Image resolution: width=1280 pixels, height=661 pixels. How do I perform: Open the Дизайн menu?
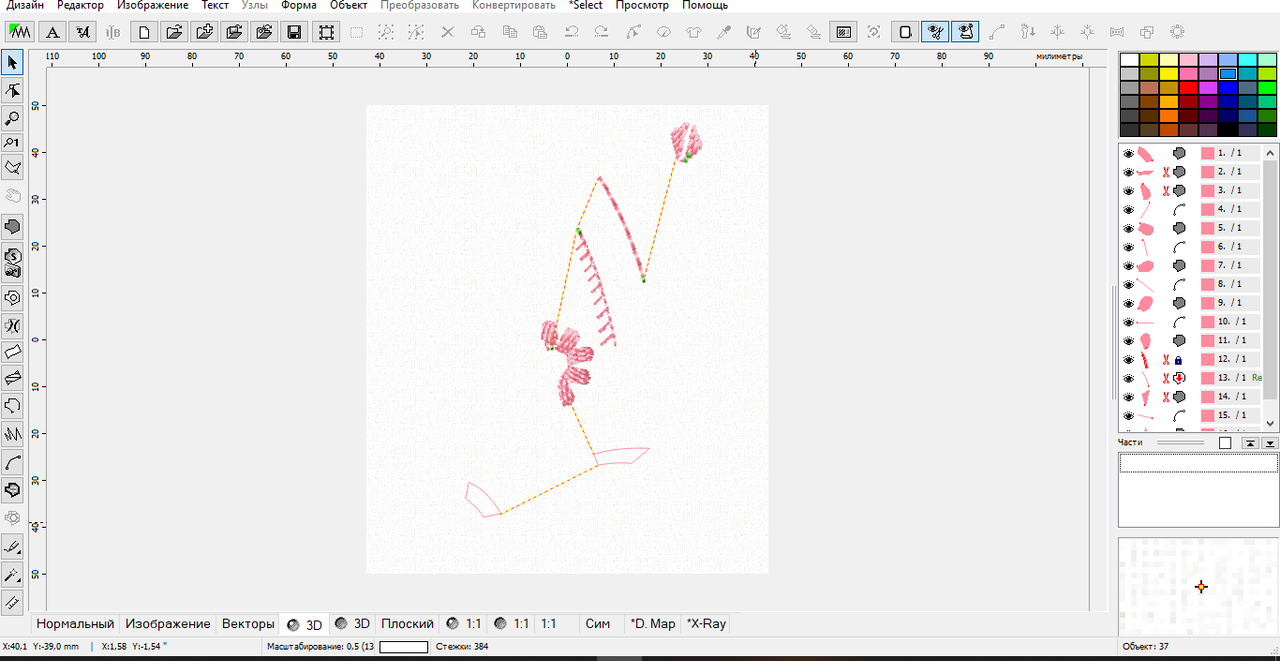point(25,6)
